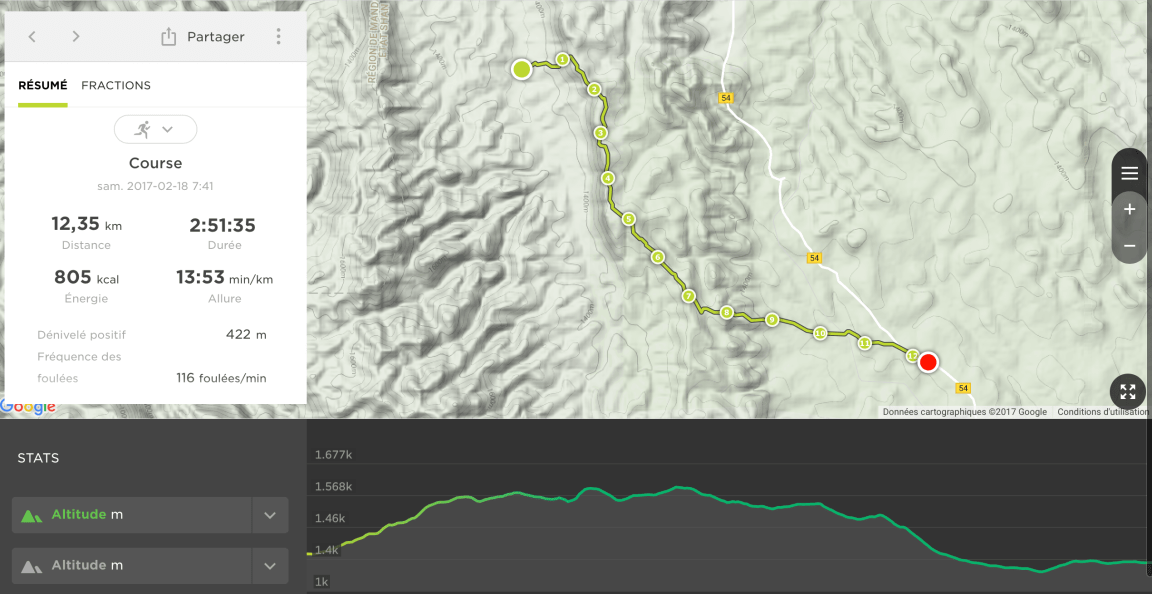The image size is (1152, 594).
Task: Expand the gray Altitude stat dropdown
Action: (270, 566)
